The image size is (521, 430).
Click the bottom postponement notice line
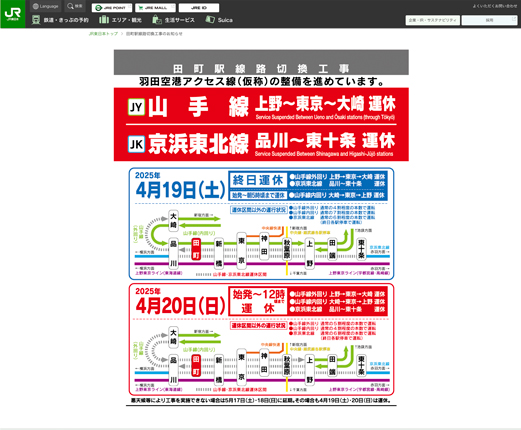click(x=261, y=401)
